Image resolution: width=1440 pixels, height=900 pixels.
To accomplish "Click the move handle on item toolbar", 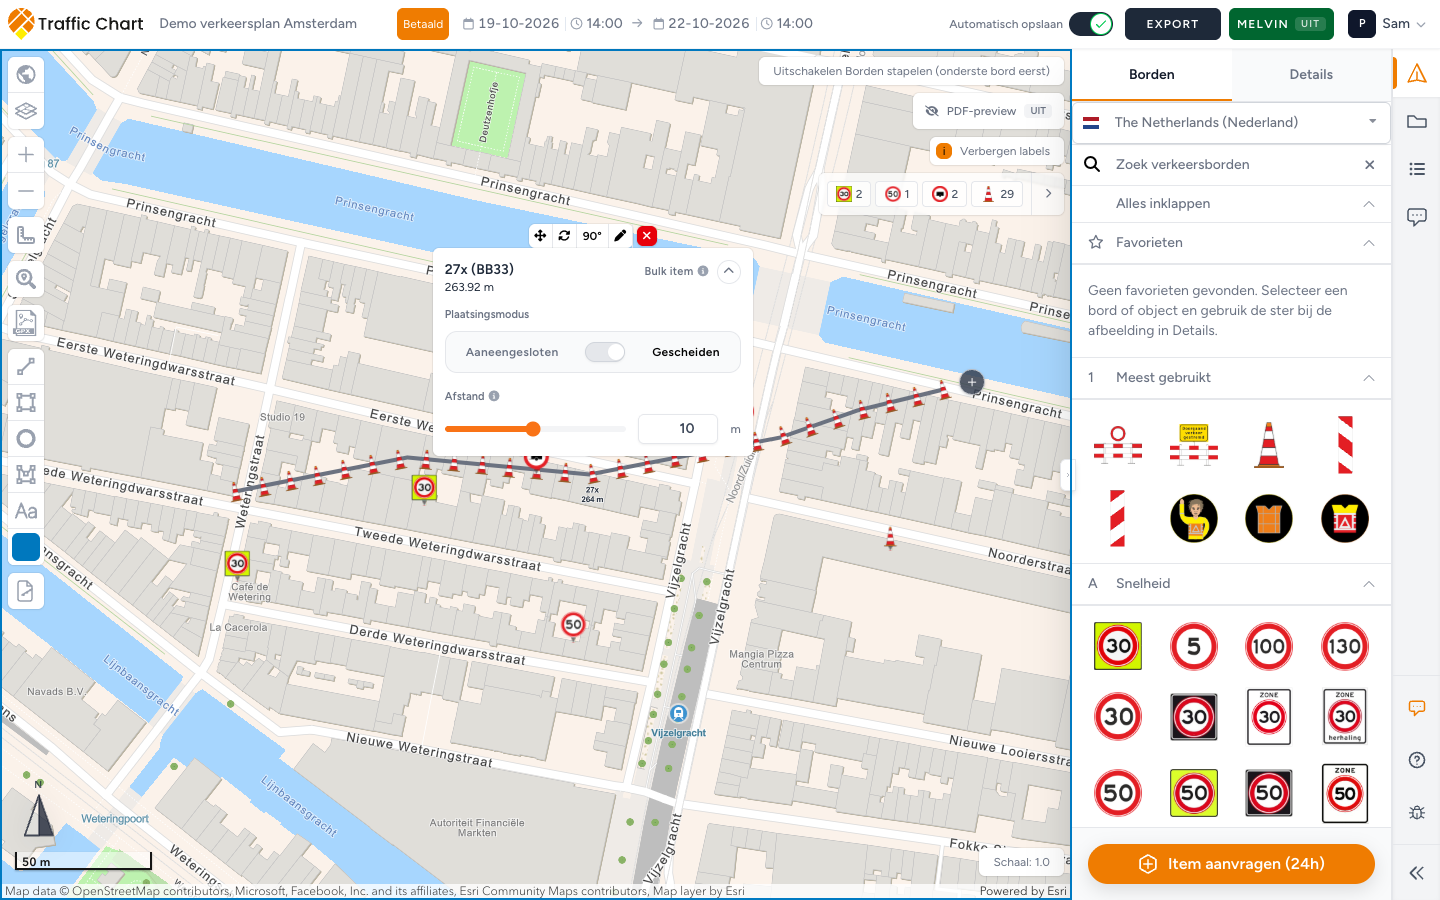I will 540,236.
